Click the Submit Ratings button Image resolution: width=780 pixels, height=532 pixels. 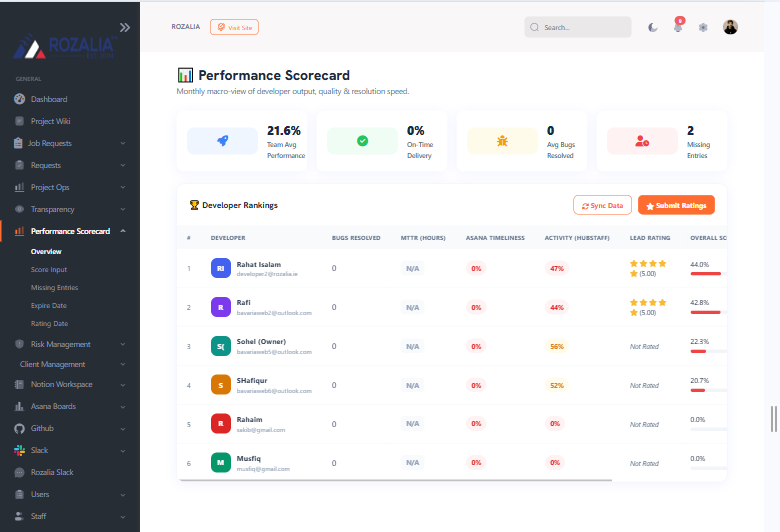(x=677, y=205)
